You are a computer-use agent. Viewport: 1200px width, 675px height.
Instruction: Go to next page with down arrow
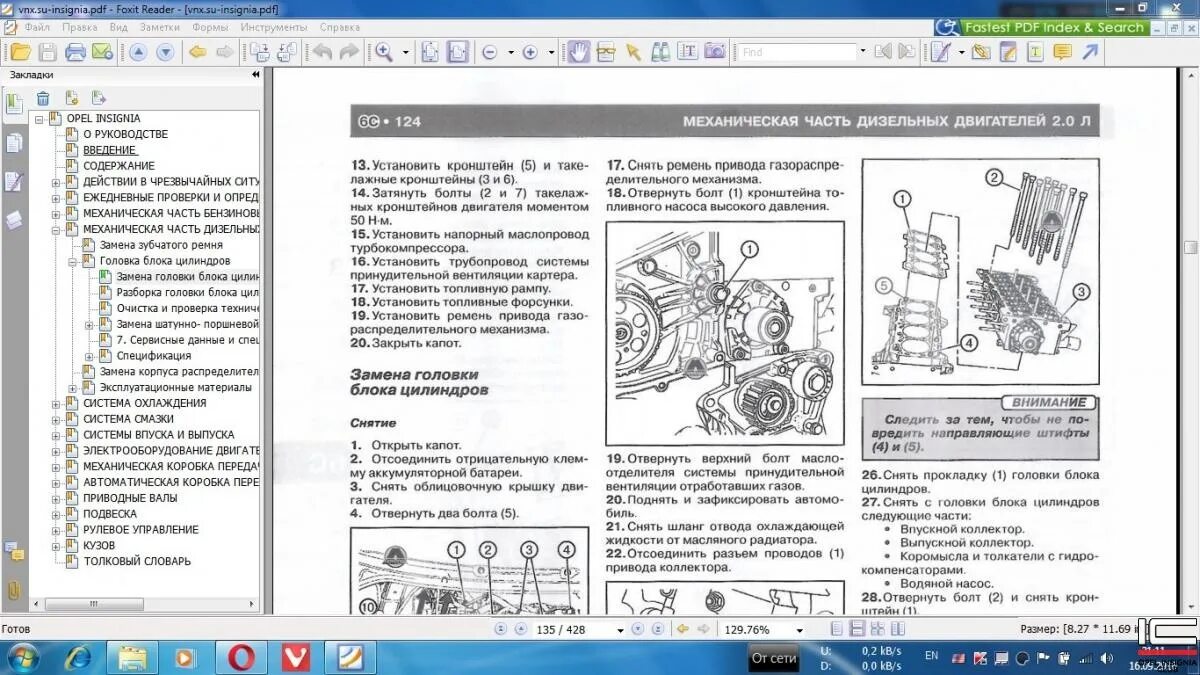coord(165,52)
